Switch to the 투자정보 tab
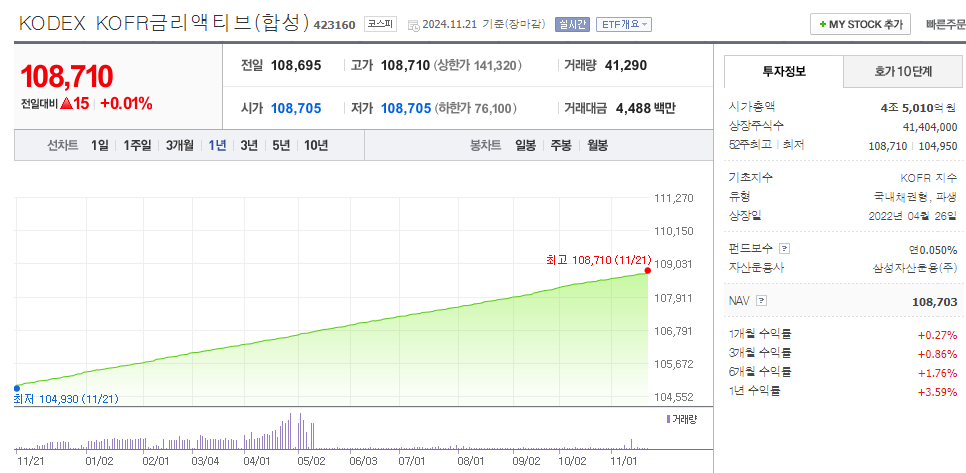Image resolution: width=966 pixels, height=473 pixels. pyautogui.click(x=783, y=71)
